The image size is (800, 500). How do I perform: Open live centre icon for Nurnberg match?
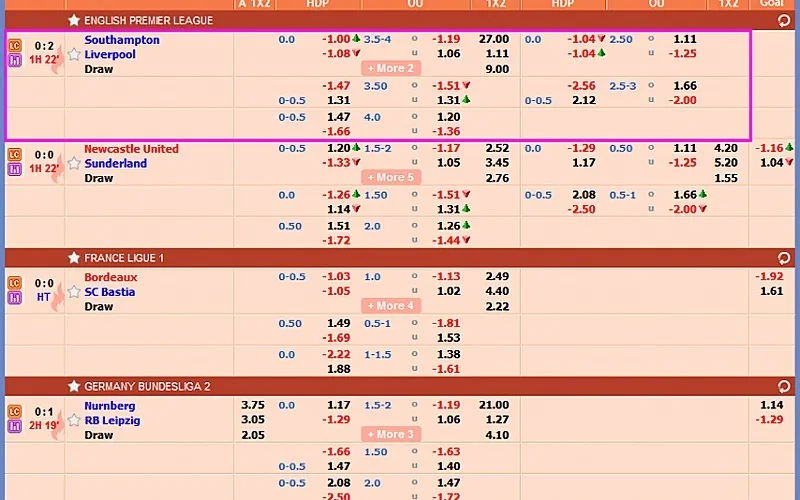click(x=15, y=412)
